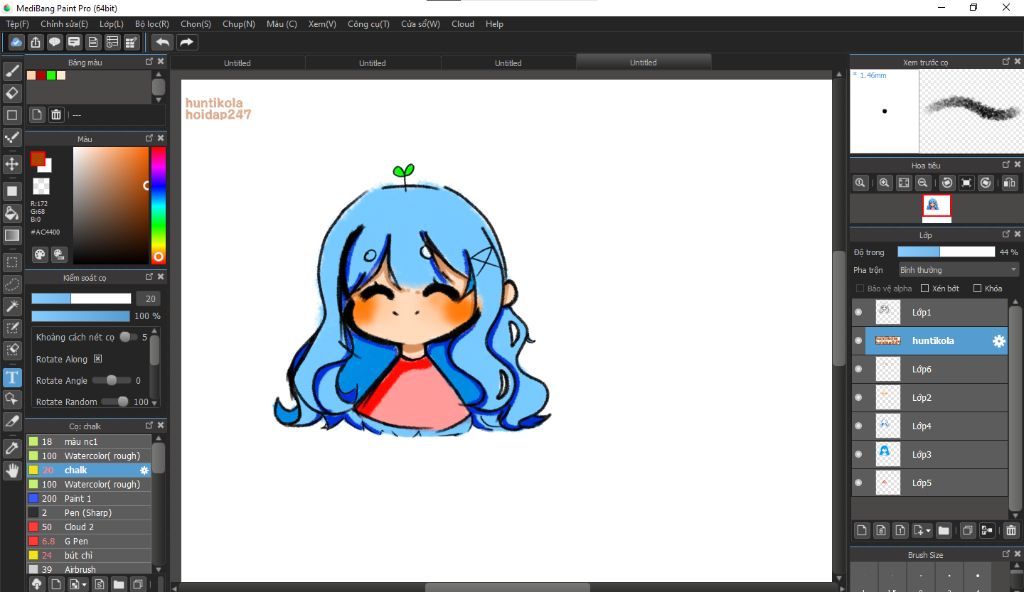This screenshot has height=592, width=1024.
Task: Open the Lớp(L) menu
Action: 111,24
